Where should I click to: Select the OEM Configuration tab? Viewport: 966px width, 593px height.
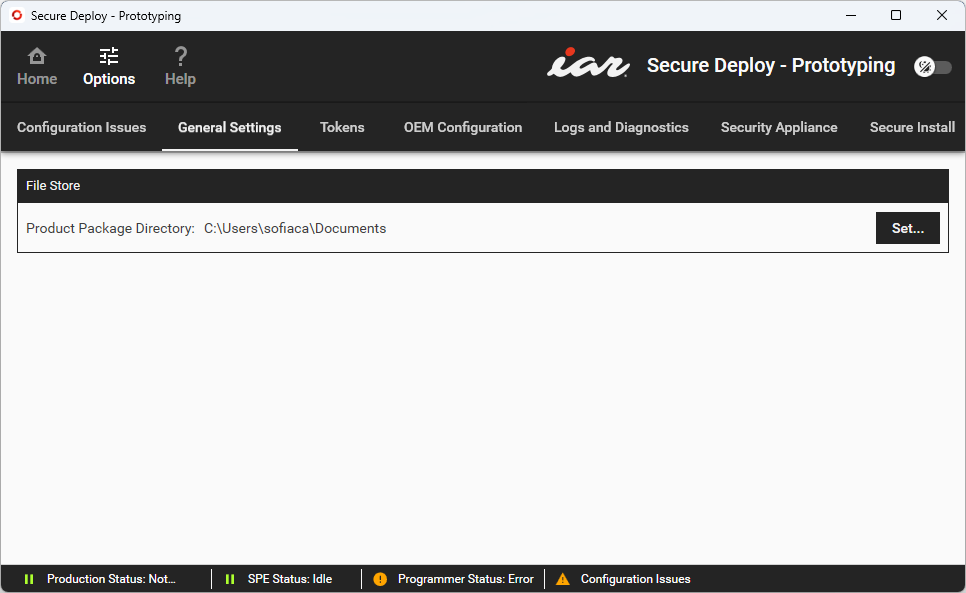(462, 127)
